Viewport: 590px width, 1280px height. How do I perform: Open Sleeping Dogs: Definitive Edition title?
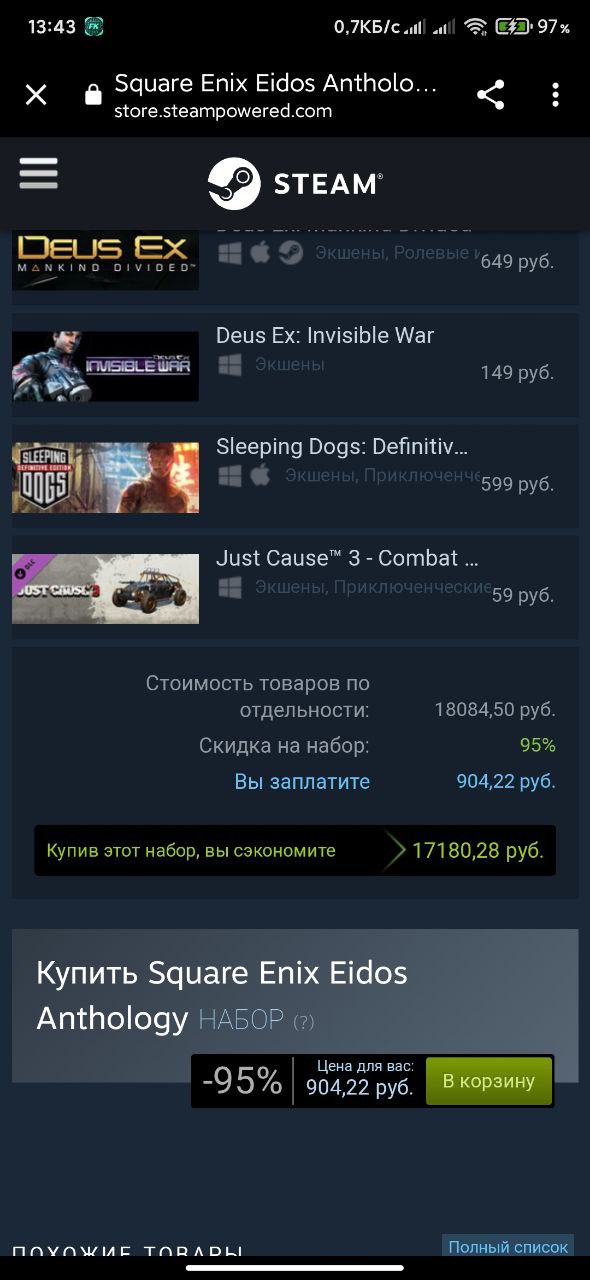342,447
